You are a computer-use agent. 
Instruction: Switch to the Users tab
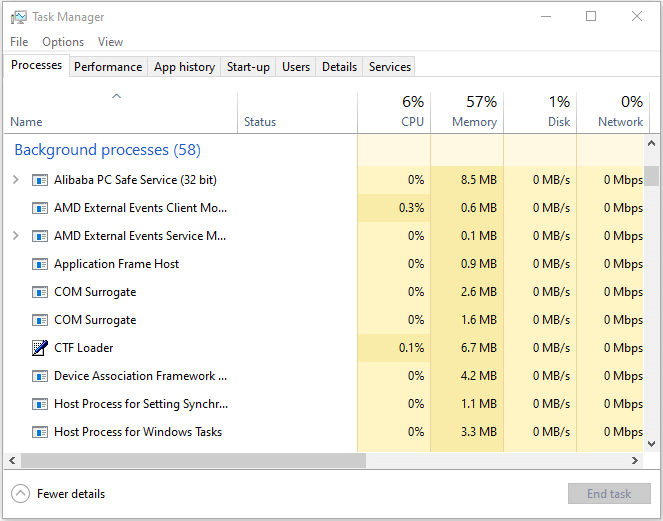[x=296, y=67]
